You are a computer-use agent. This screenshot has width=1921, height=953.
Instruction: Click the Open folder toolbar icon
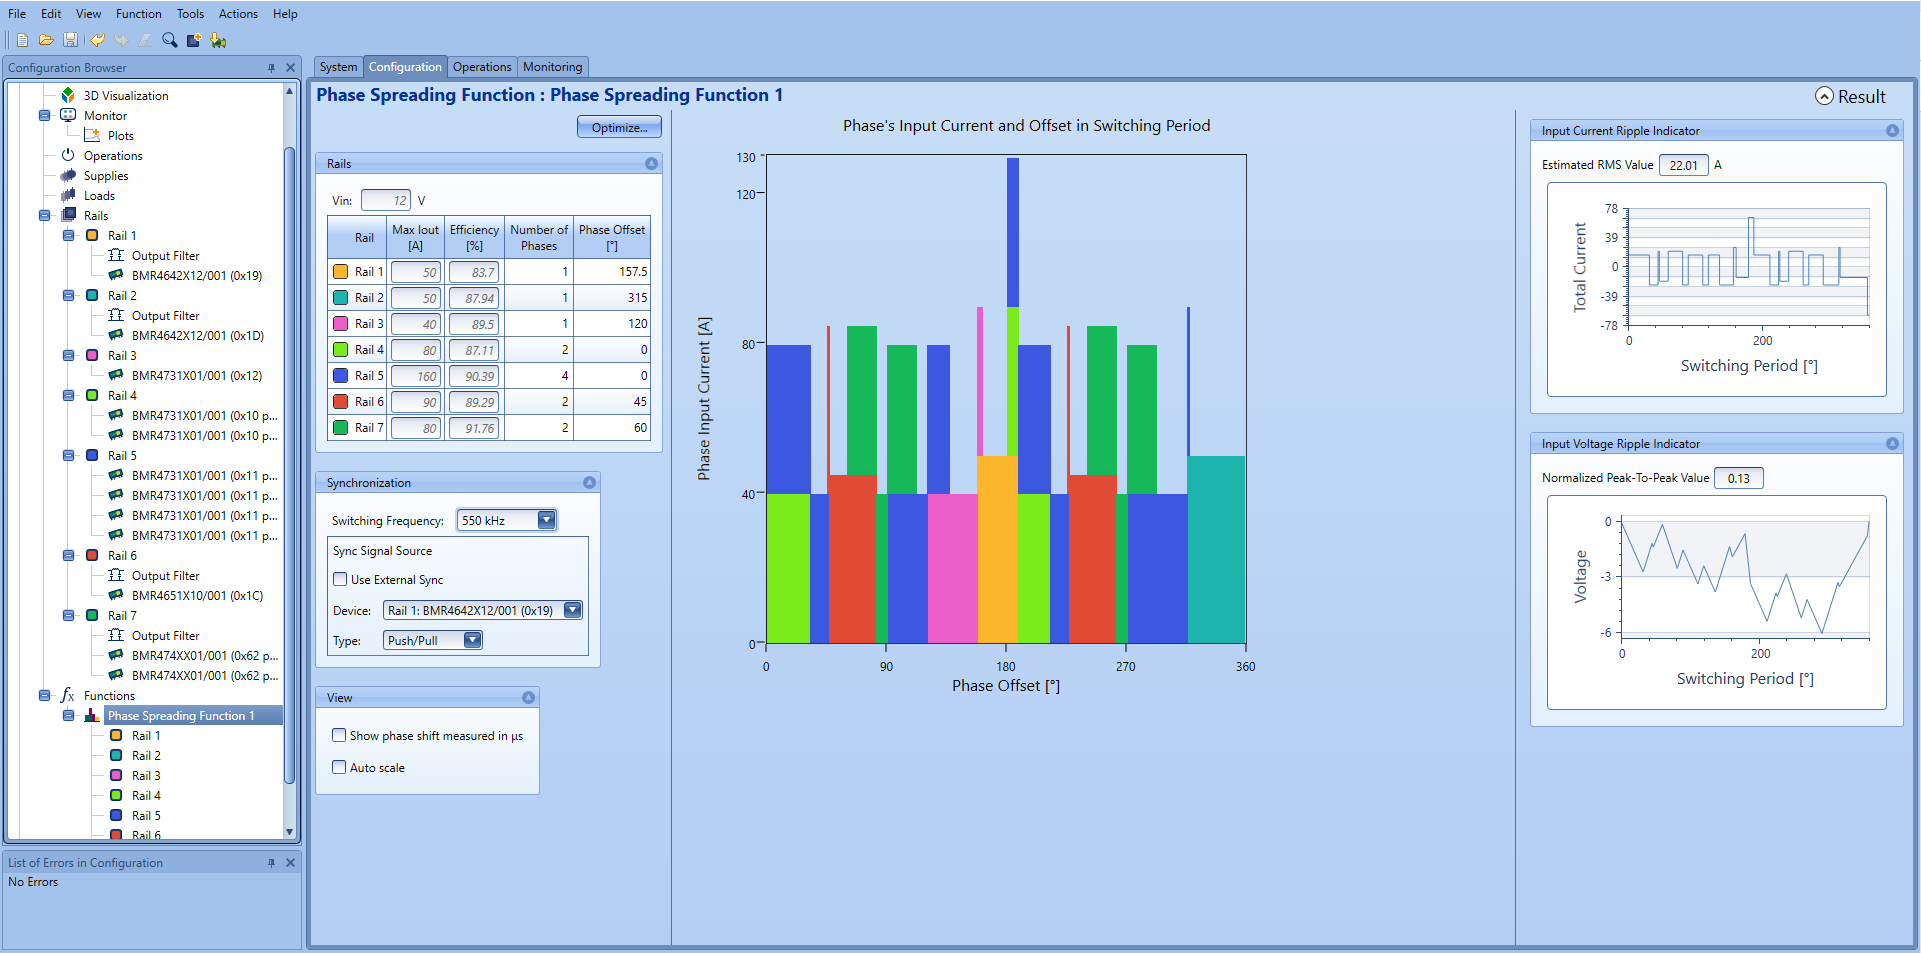pyautogui.click(x=46, y=40)
